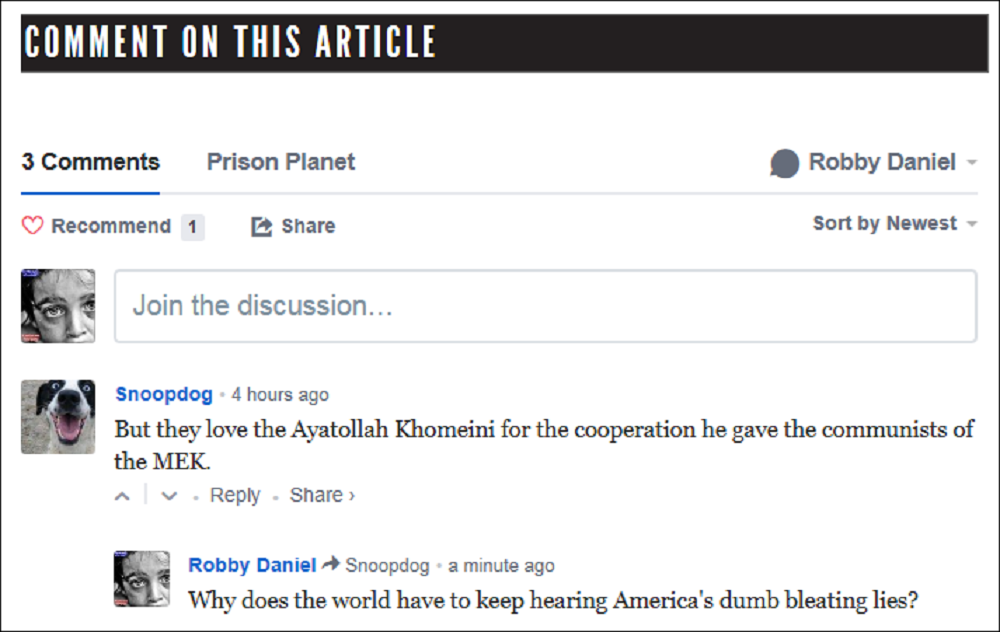Viewport: 1000px width, 632px height.
Task: Reply to Snoopdog's comment
Action: pyautogui.click(x=235, y=496)
